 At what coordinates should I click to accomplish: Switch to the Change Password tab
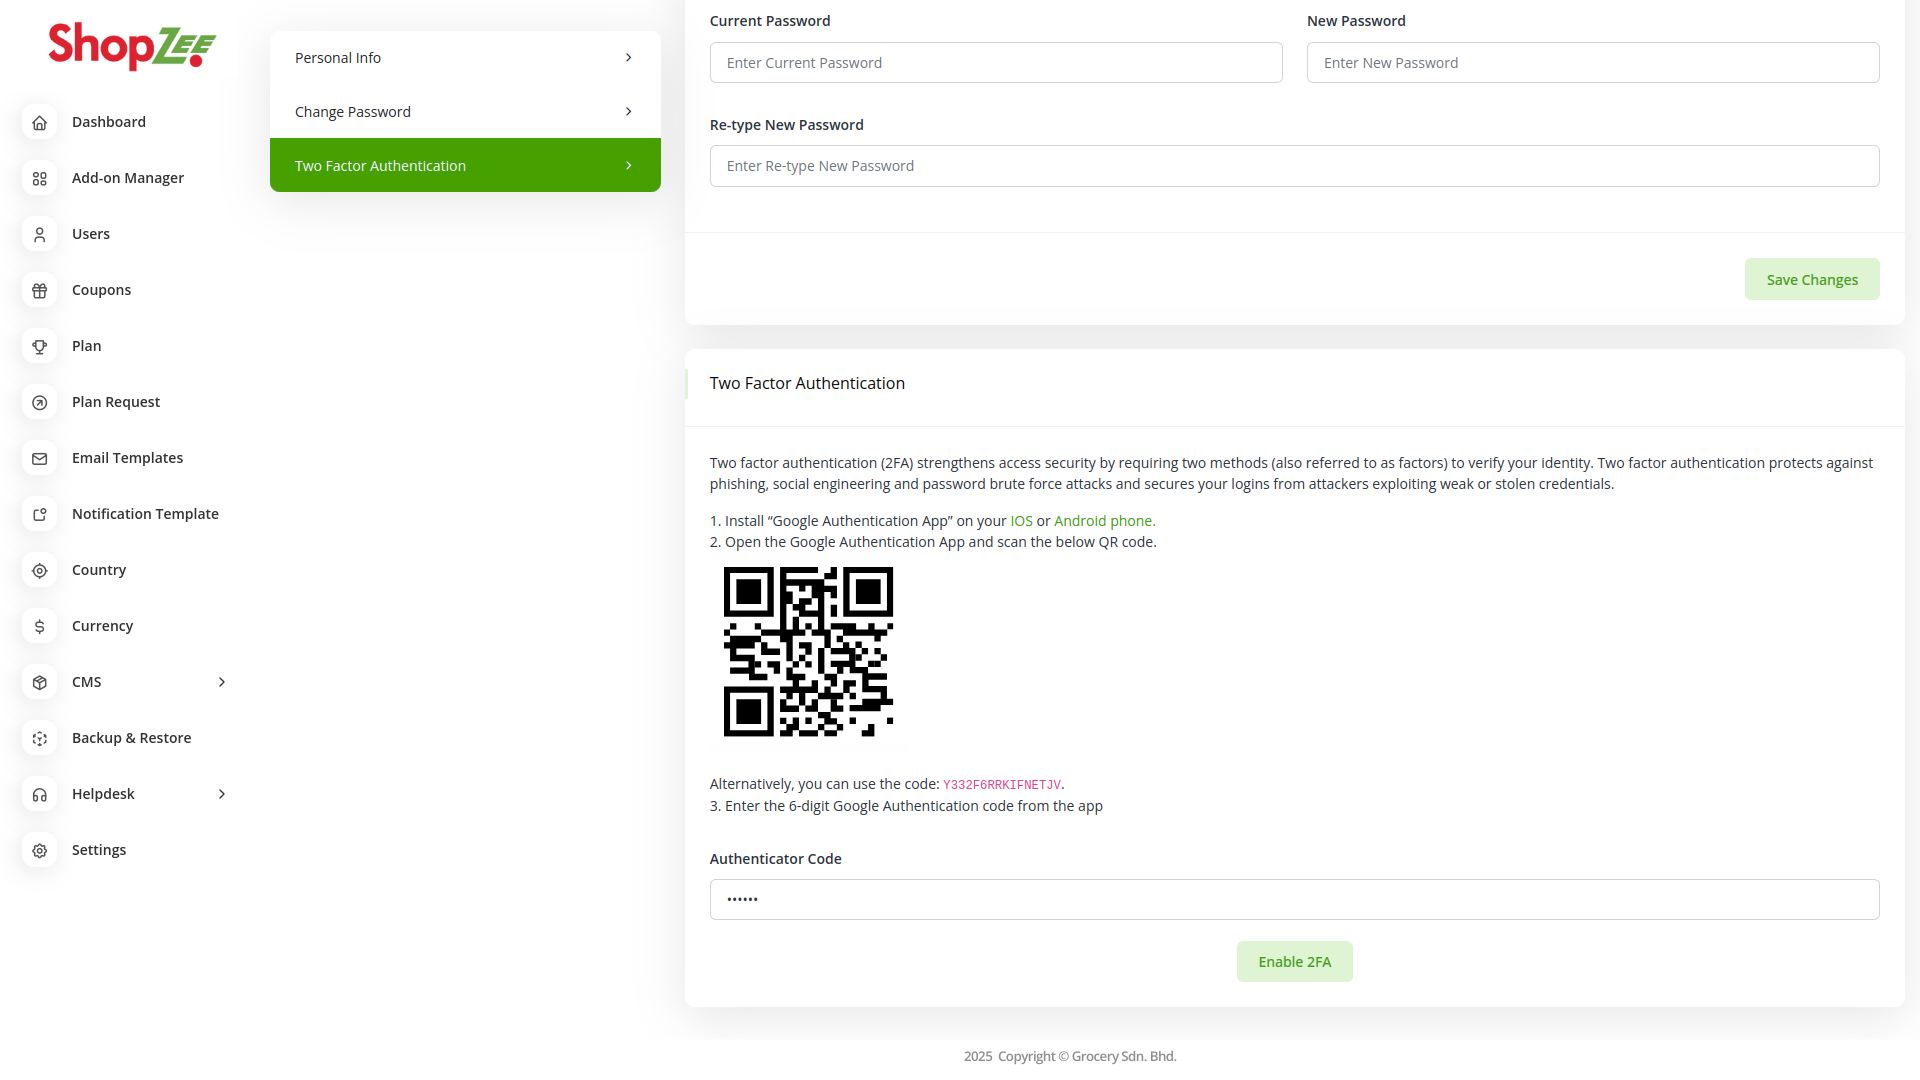pyautogui.click(x=465, y=112)
